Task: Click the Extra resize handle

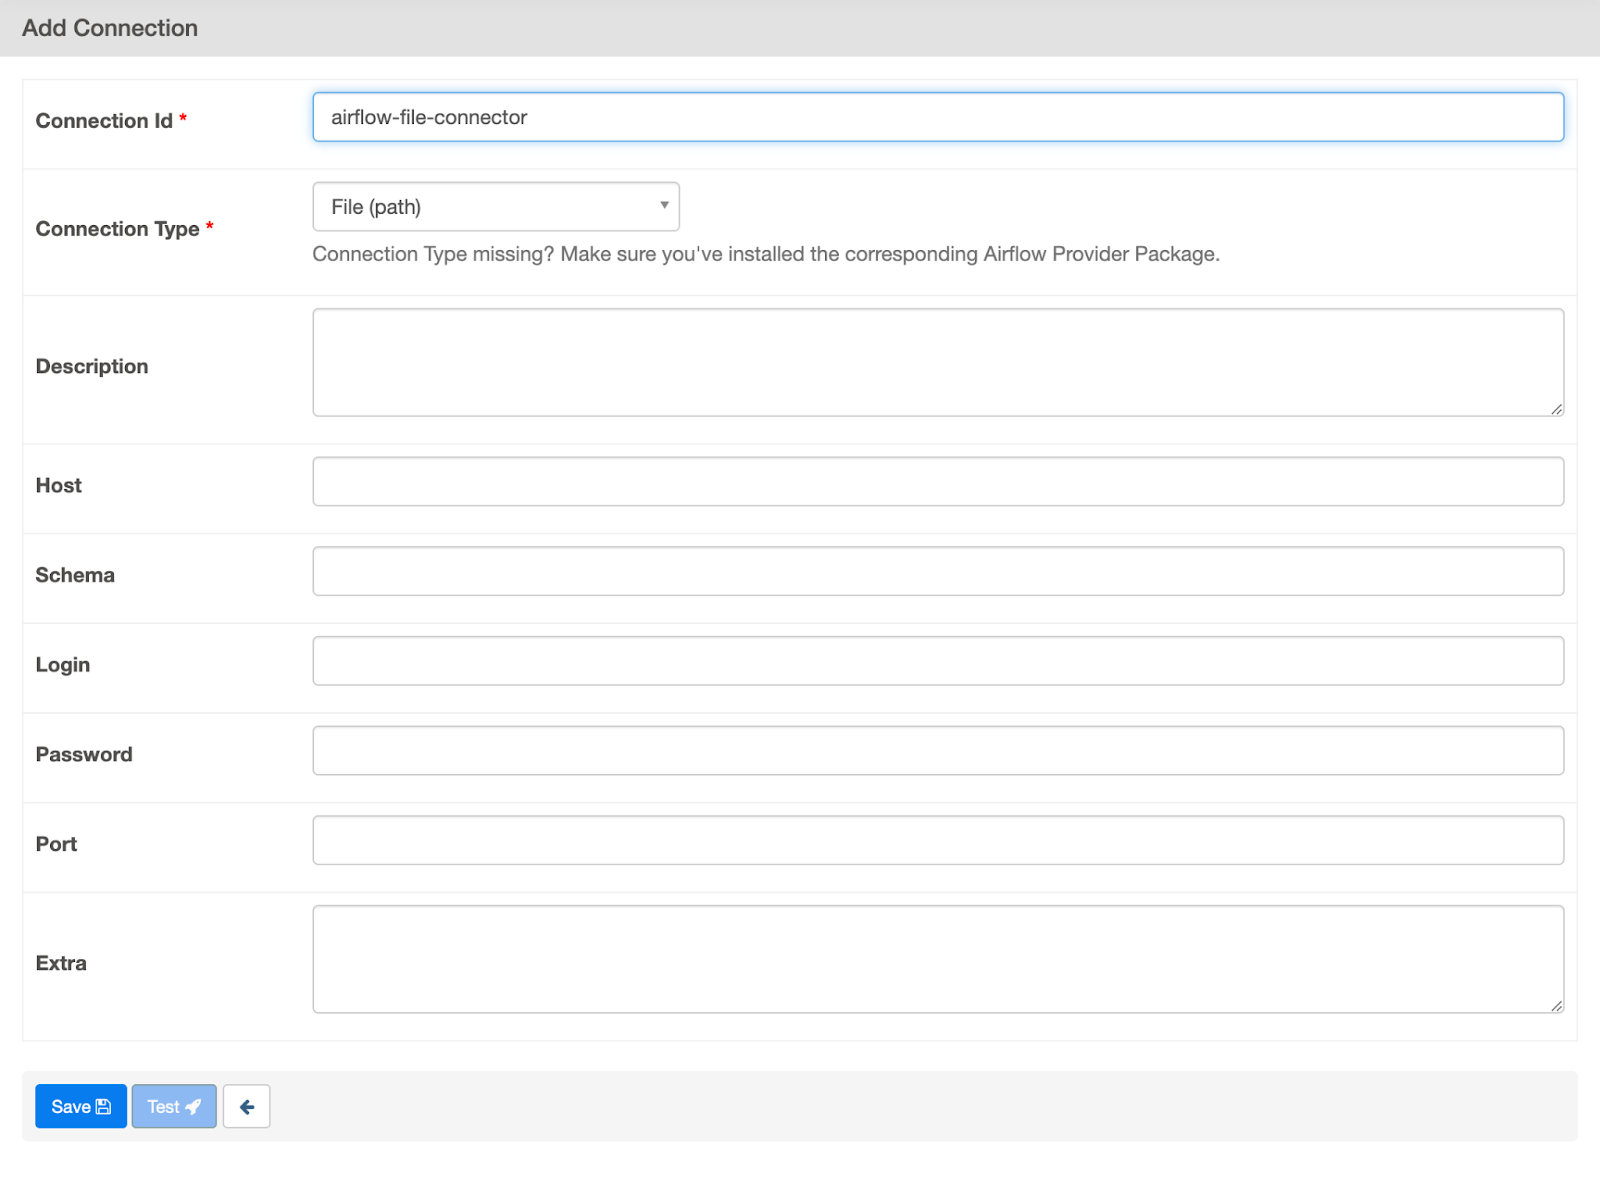Action: (1557, 1007)
